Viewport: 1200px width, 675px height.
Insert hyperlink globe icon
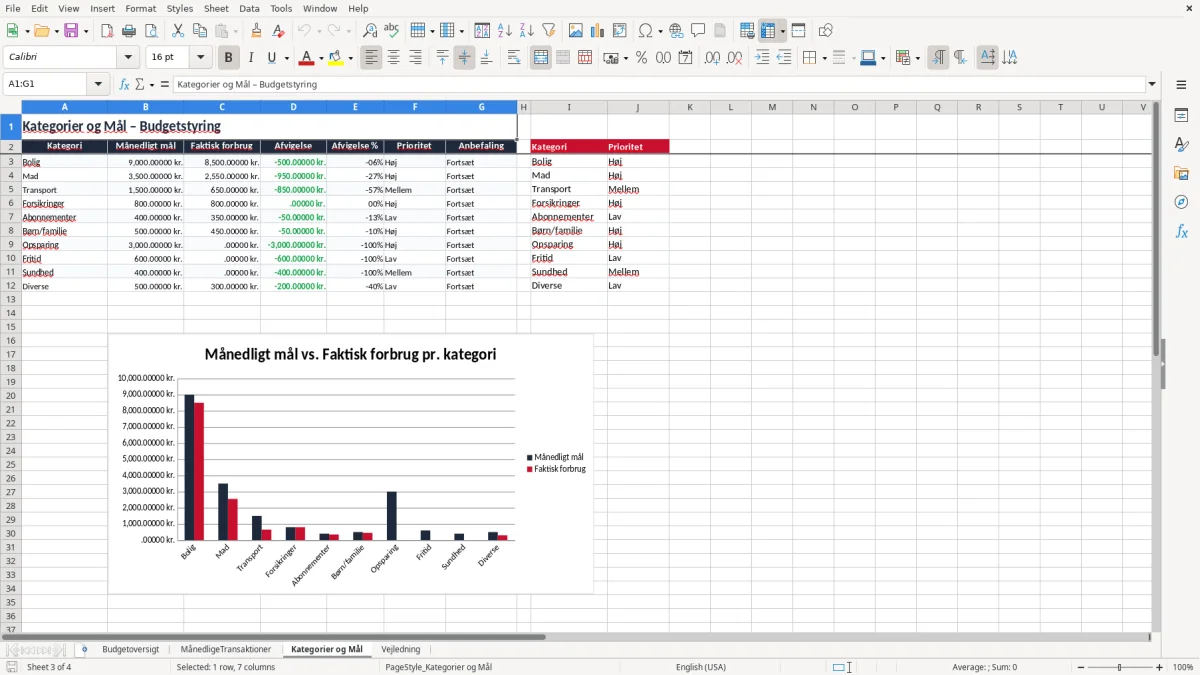pyautogui.click(x=676, y=31)
